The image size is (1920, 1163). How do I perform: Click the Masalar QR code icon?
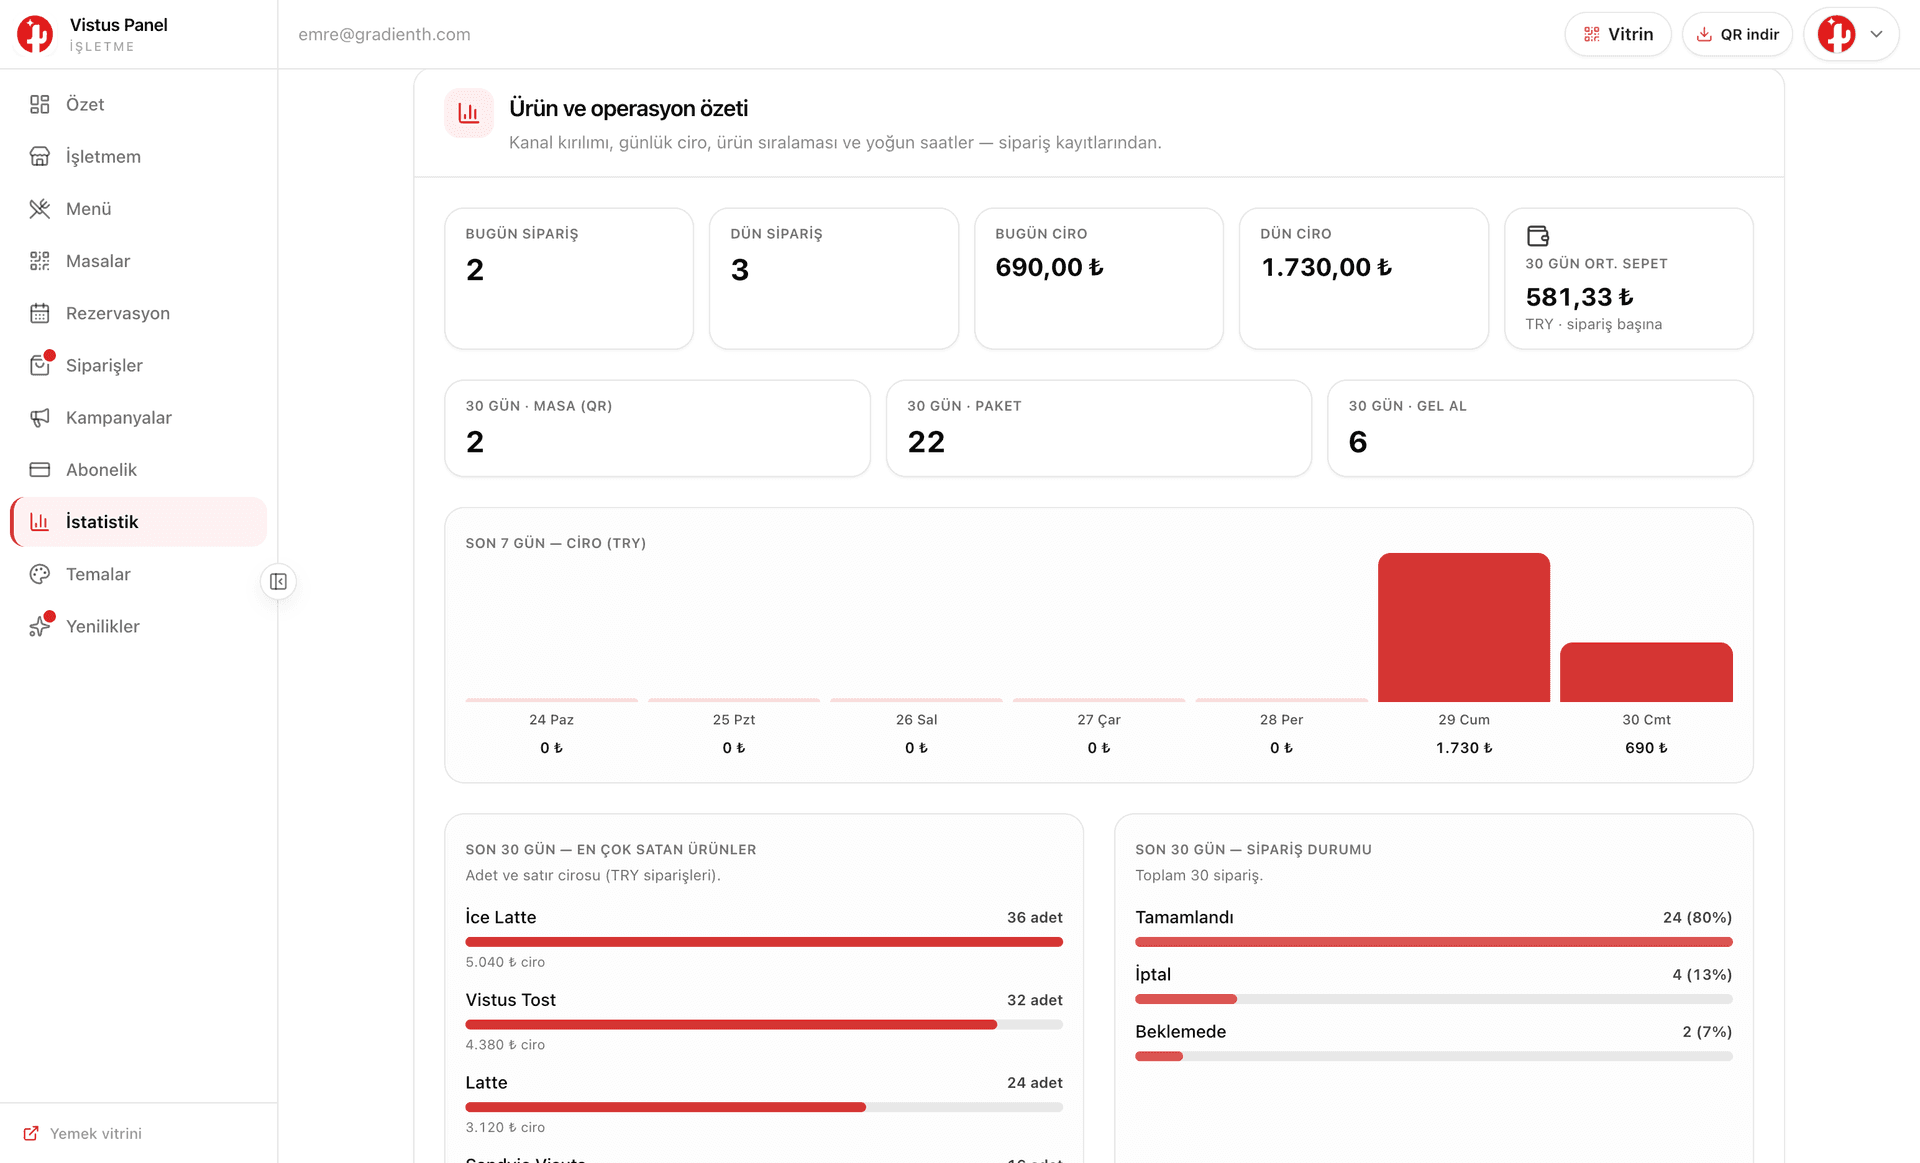coord(40,261)
